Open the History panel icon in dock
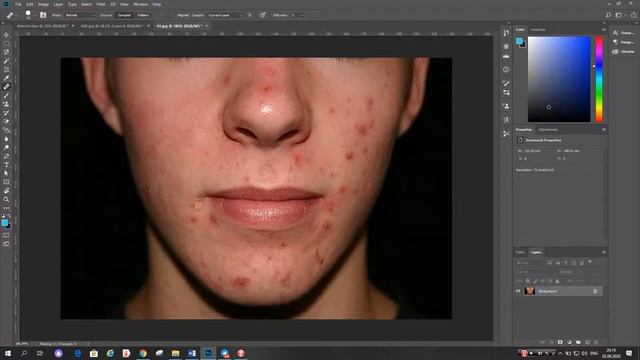Screen dimensions: 640x360 (x=506, y=33)
